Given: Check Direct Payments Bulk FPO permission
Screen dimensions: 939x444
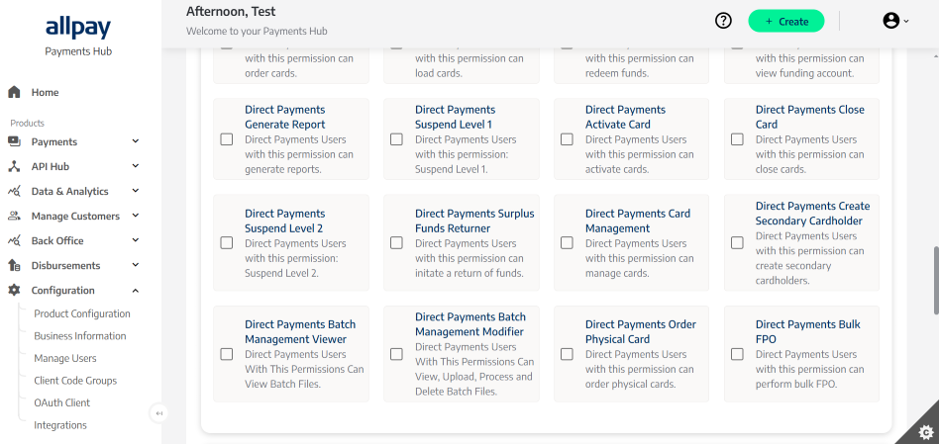Looking at the screenshot, I should (737, 354).
